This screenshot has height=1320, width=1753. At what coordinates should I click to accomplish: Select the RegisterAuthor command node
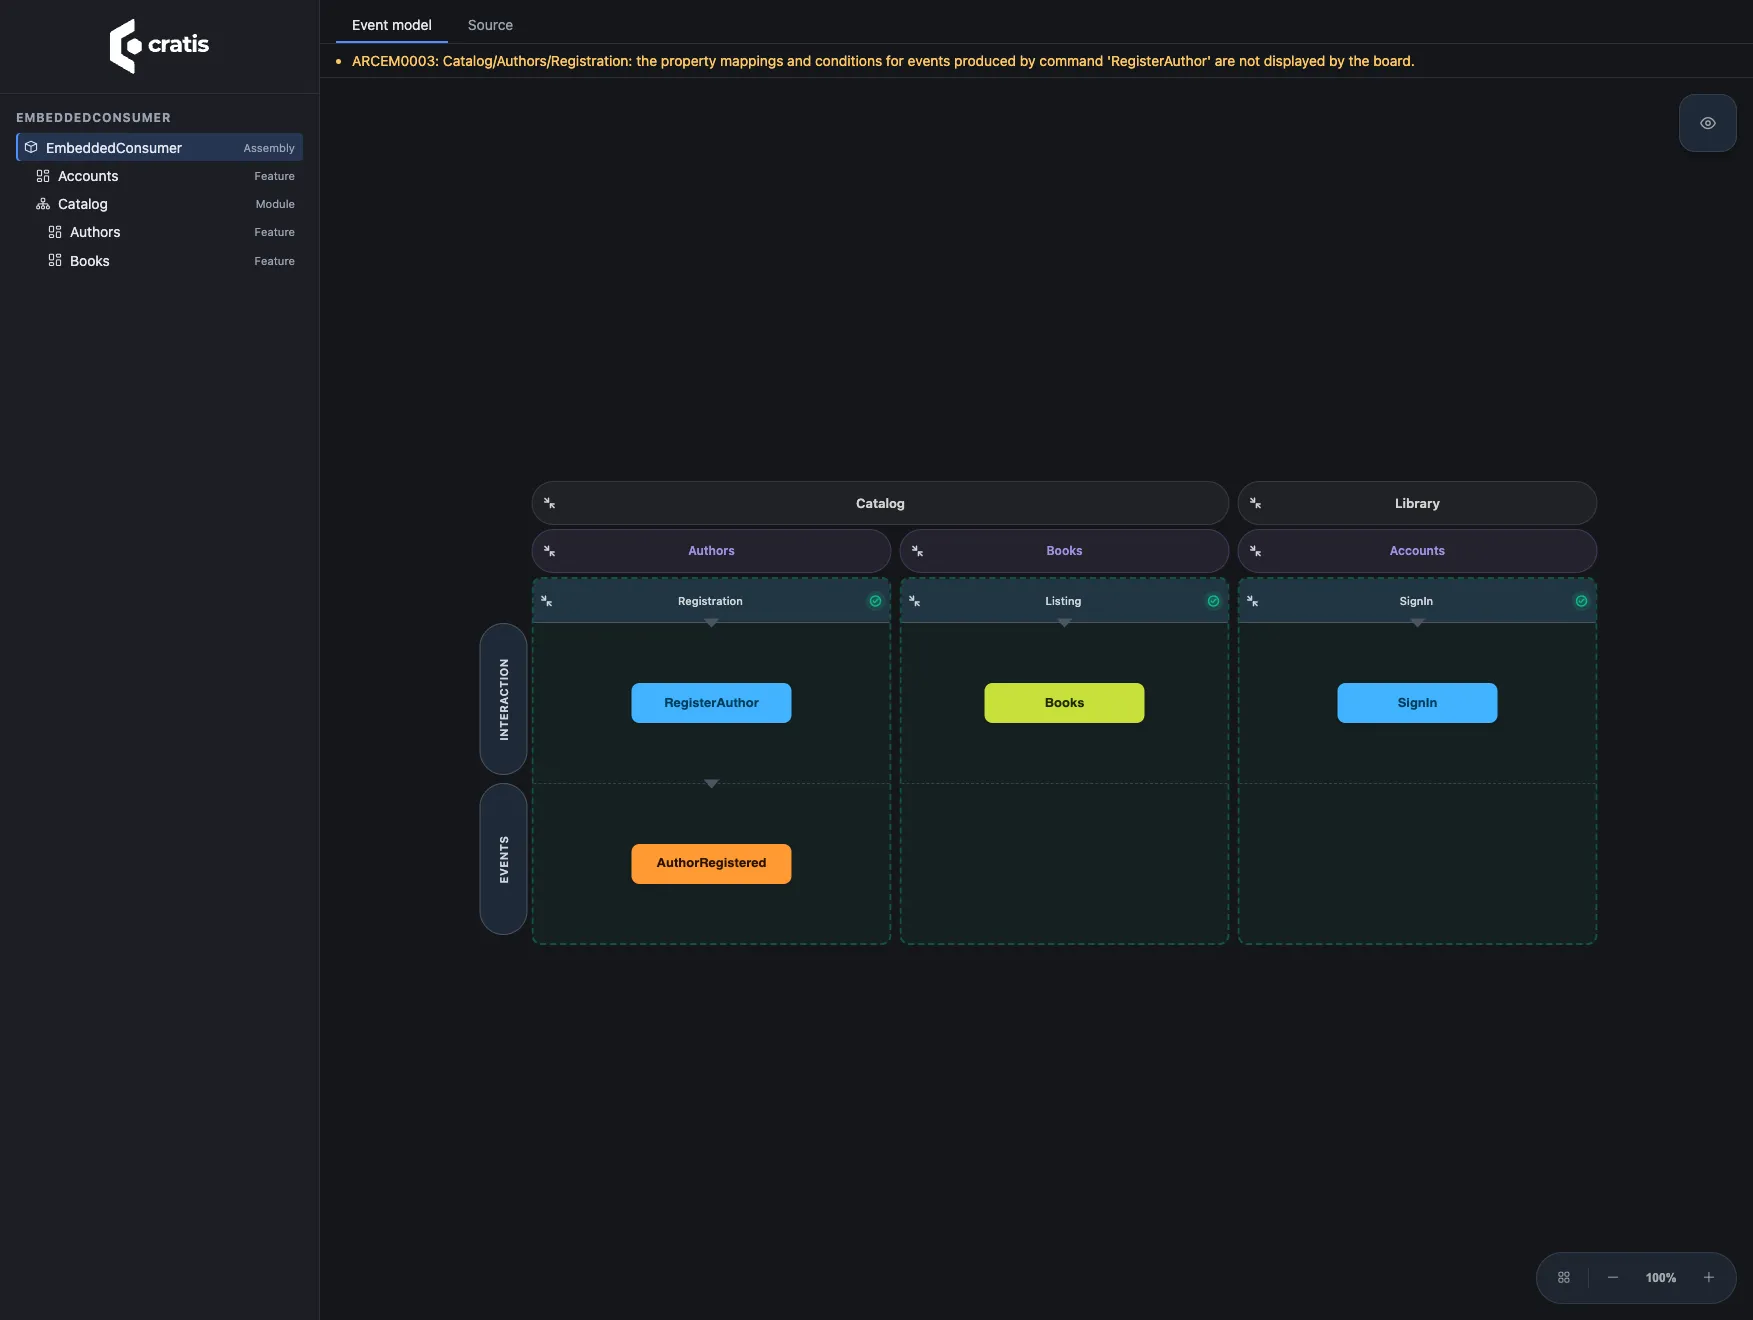(711, 703)
